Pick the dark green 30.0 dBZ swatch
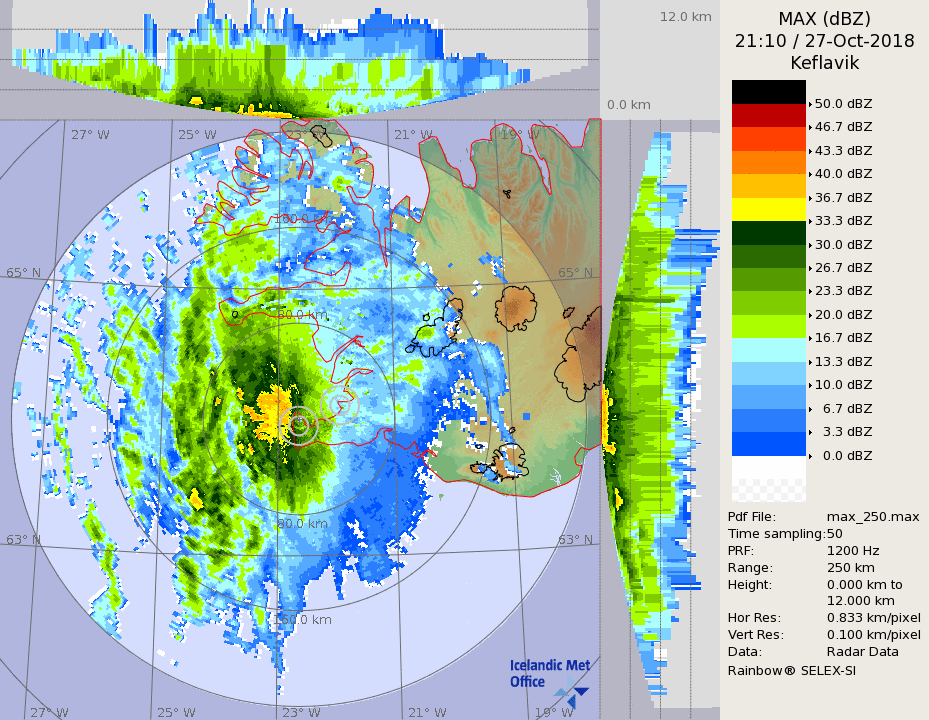 [768, 232]
